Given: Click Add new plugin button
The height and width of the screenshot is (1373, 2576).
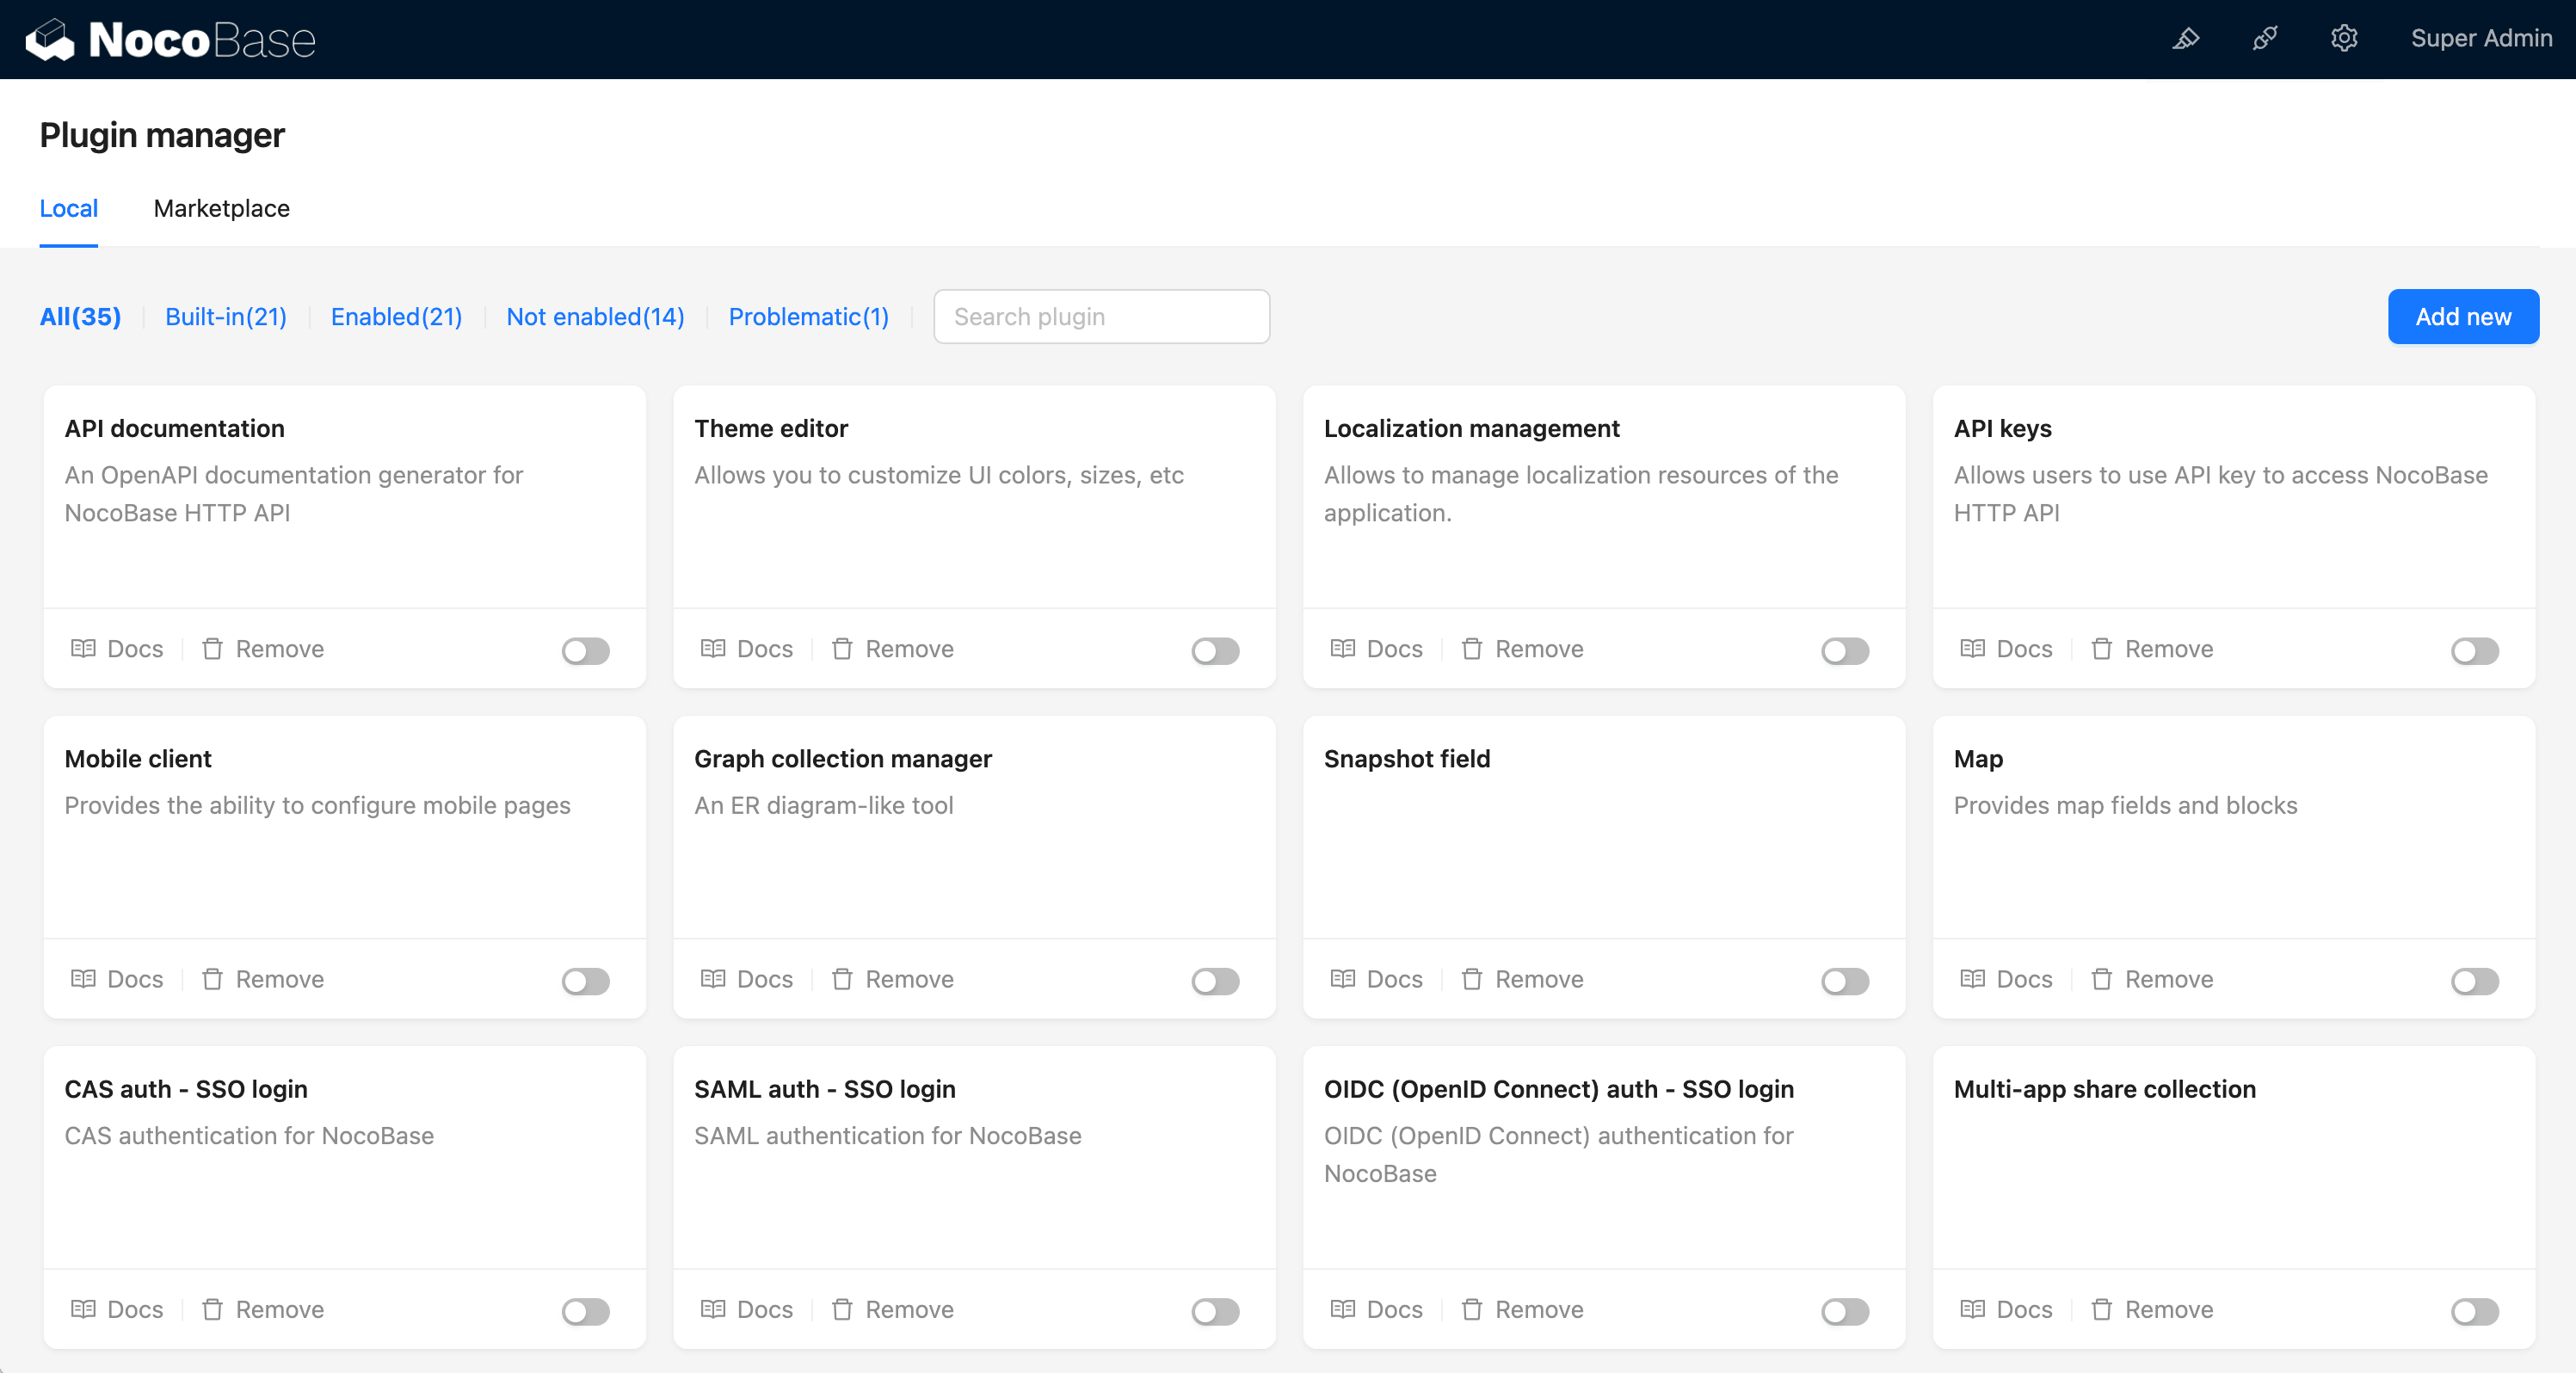Looking at the screenshot, I should pos(2462,315).
